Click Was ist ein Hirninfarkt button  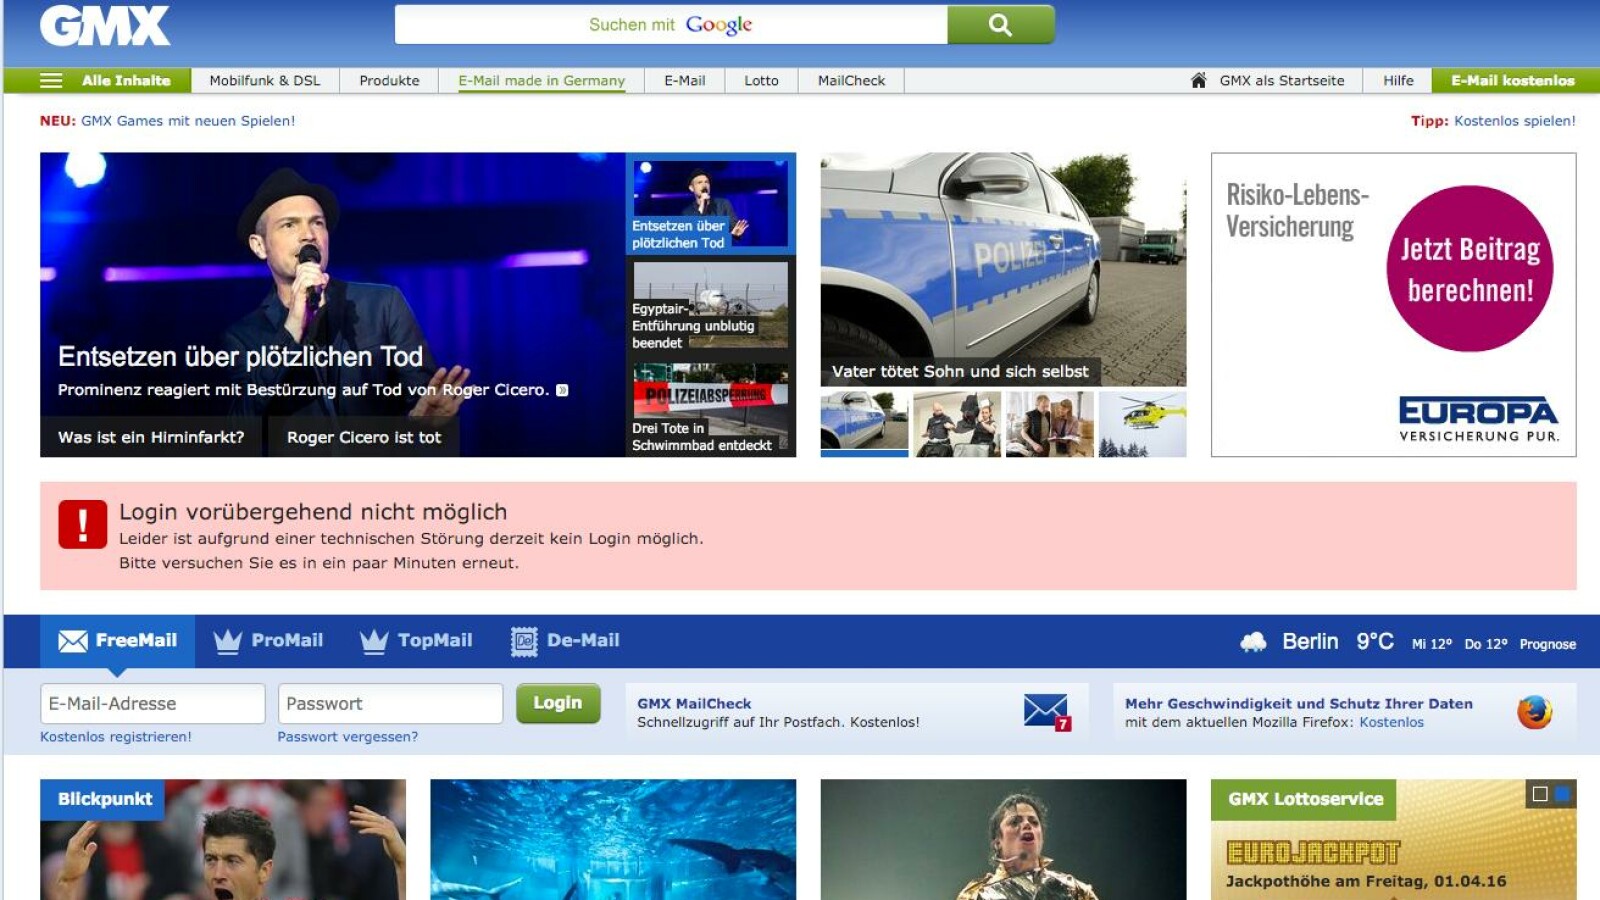coord(151,437)
